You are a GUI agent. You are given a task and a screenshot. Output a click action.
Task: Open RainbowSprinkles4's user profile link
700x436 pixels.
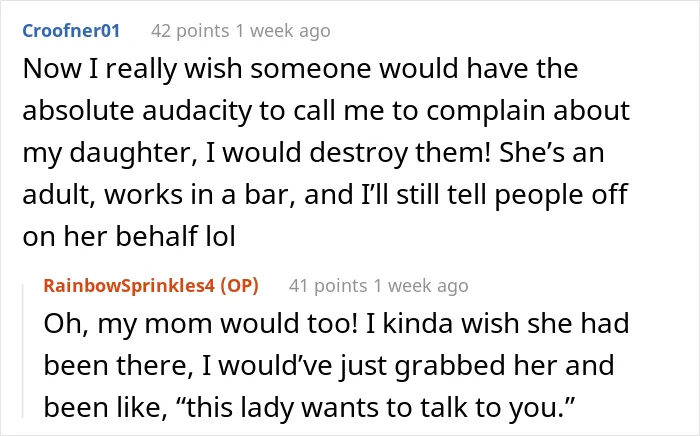coord(129,286)
